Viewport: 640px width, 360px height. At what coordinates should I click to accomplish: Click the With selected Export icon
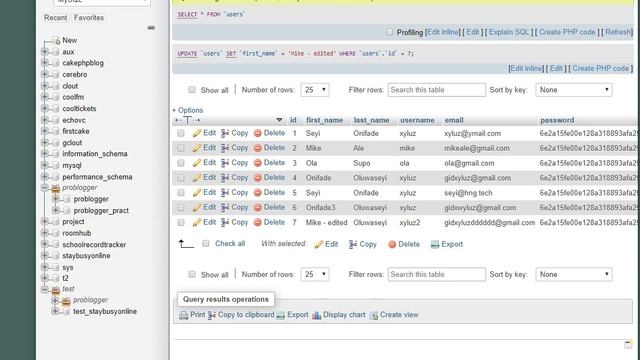coord(435,244)
